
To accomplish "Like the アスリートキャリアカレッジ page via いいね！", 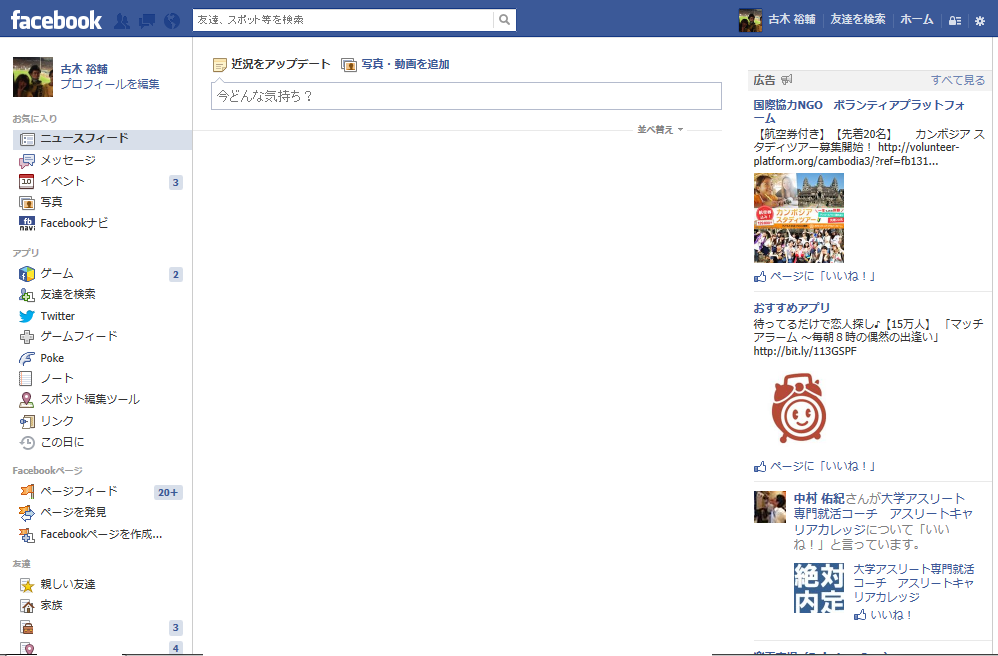I will [x=883, y=615].
